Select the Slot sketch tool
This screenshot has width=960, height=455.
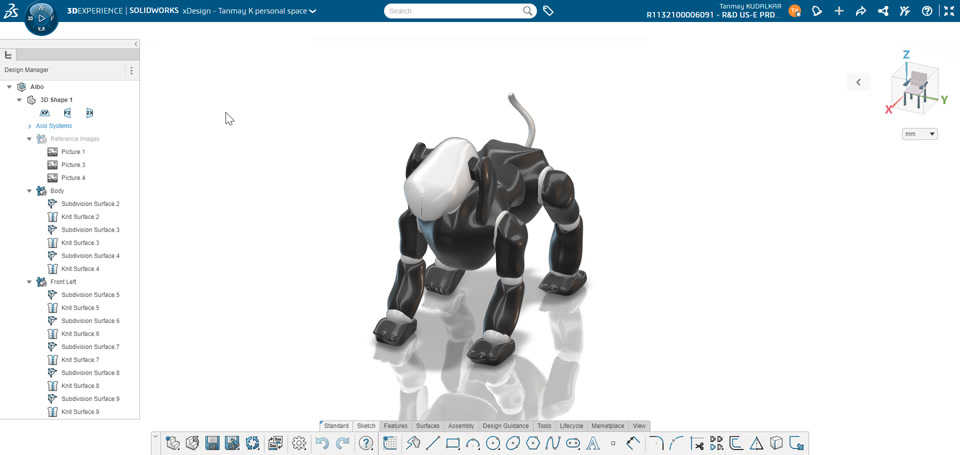coord(573,443)
